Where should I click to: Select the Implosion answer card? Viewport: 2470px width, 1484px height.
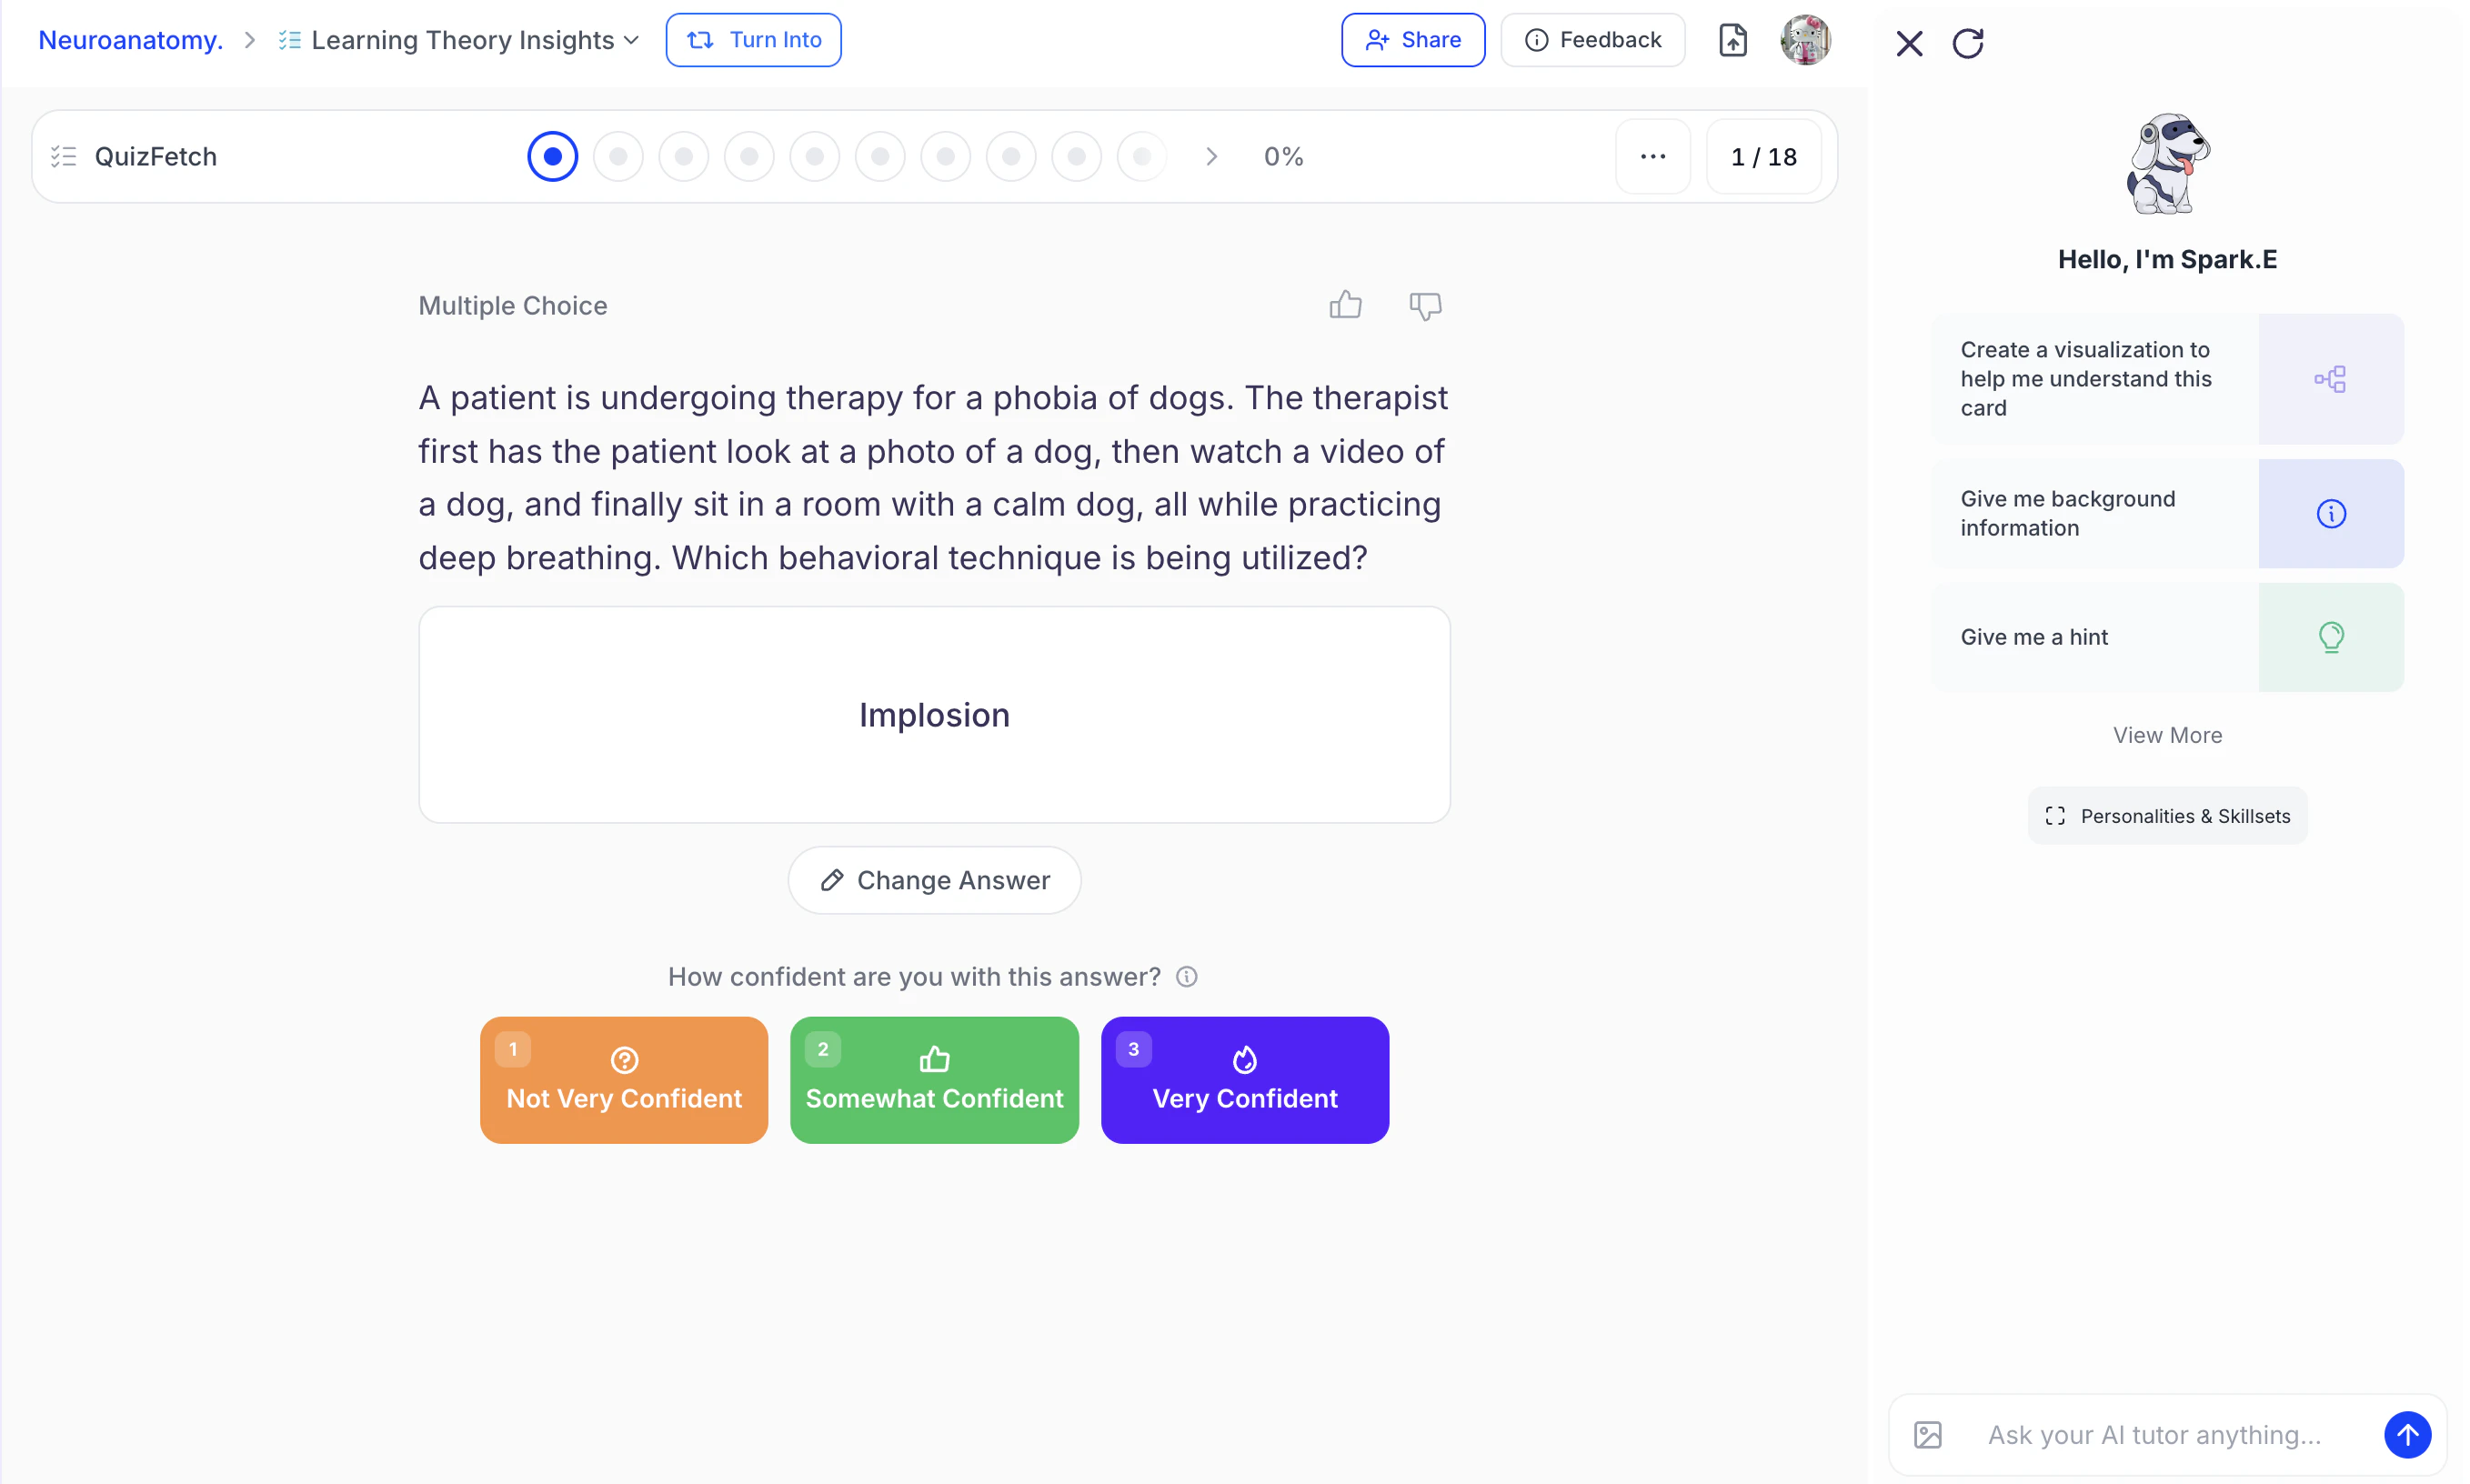(x=934, y=715)
